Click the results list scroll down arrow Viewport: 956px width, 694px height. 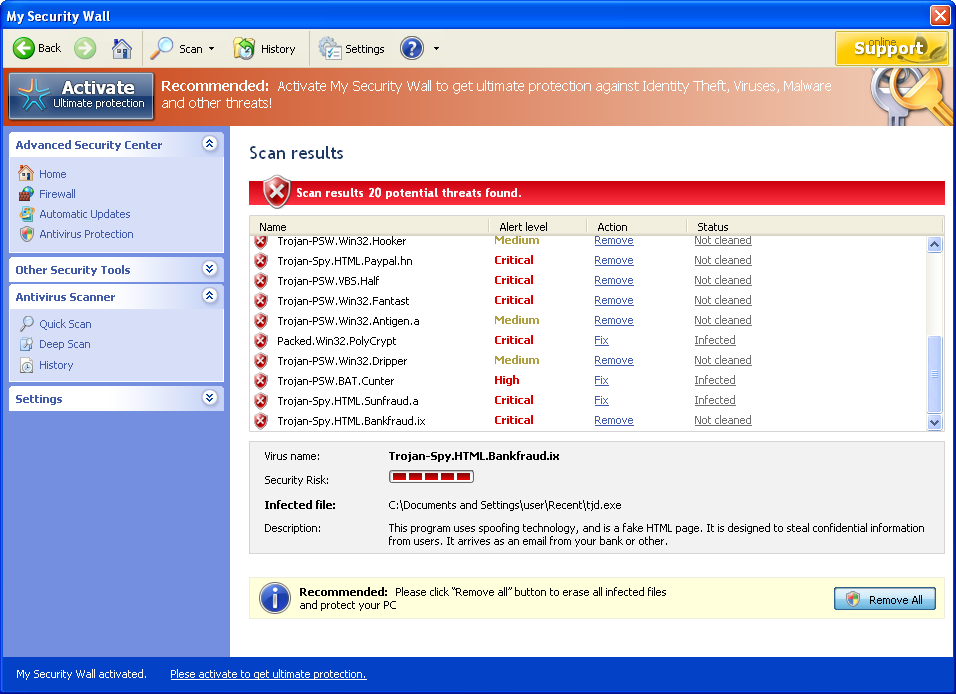(x=934, y=422)
